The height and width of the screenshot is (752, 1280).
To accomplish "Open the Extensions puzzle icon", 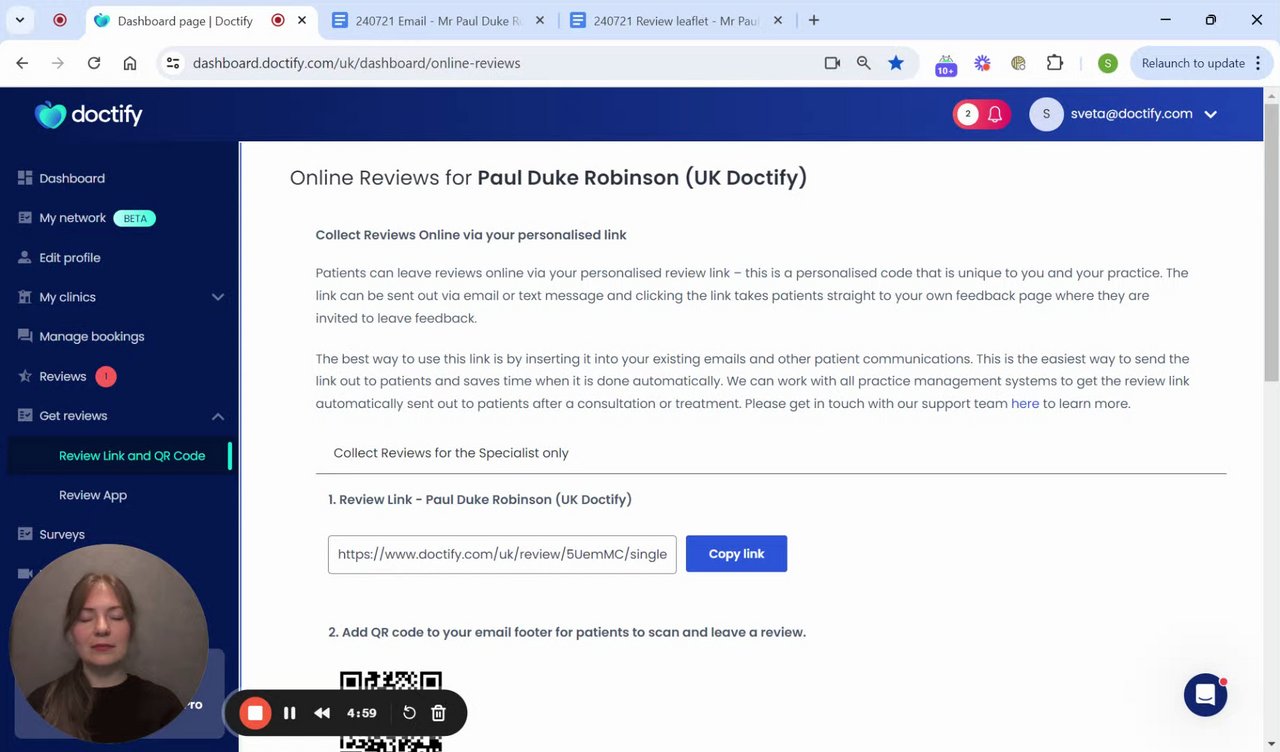I will [x=1055, y=63].
